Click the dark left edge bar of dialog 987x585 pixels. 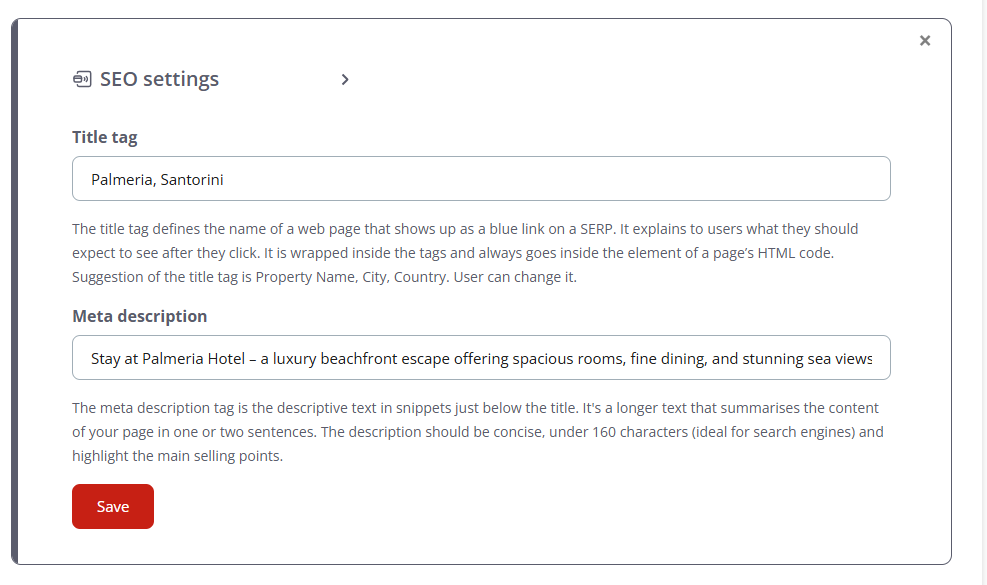[15, 292]
